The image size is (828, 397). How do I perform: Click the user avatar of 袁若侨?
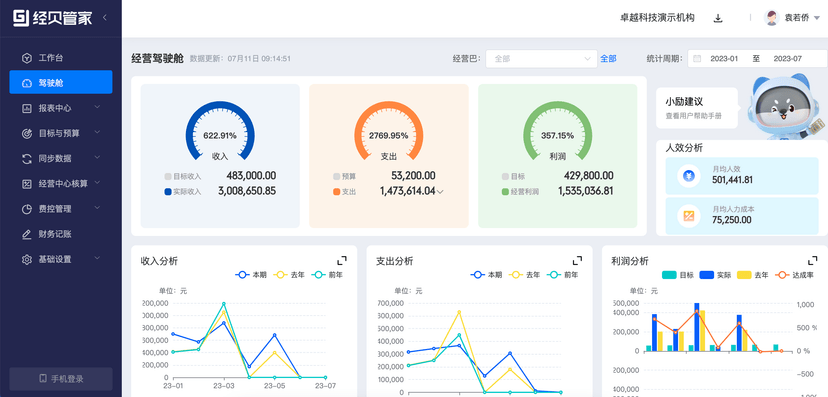[771, 17]
